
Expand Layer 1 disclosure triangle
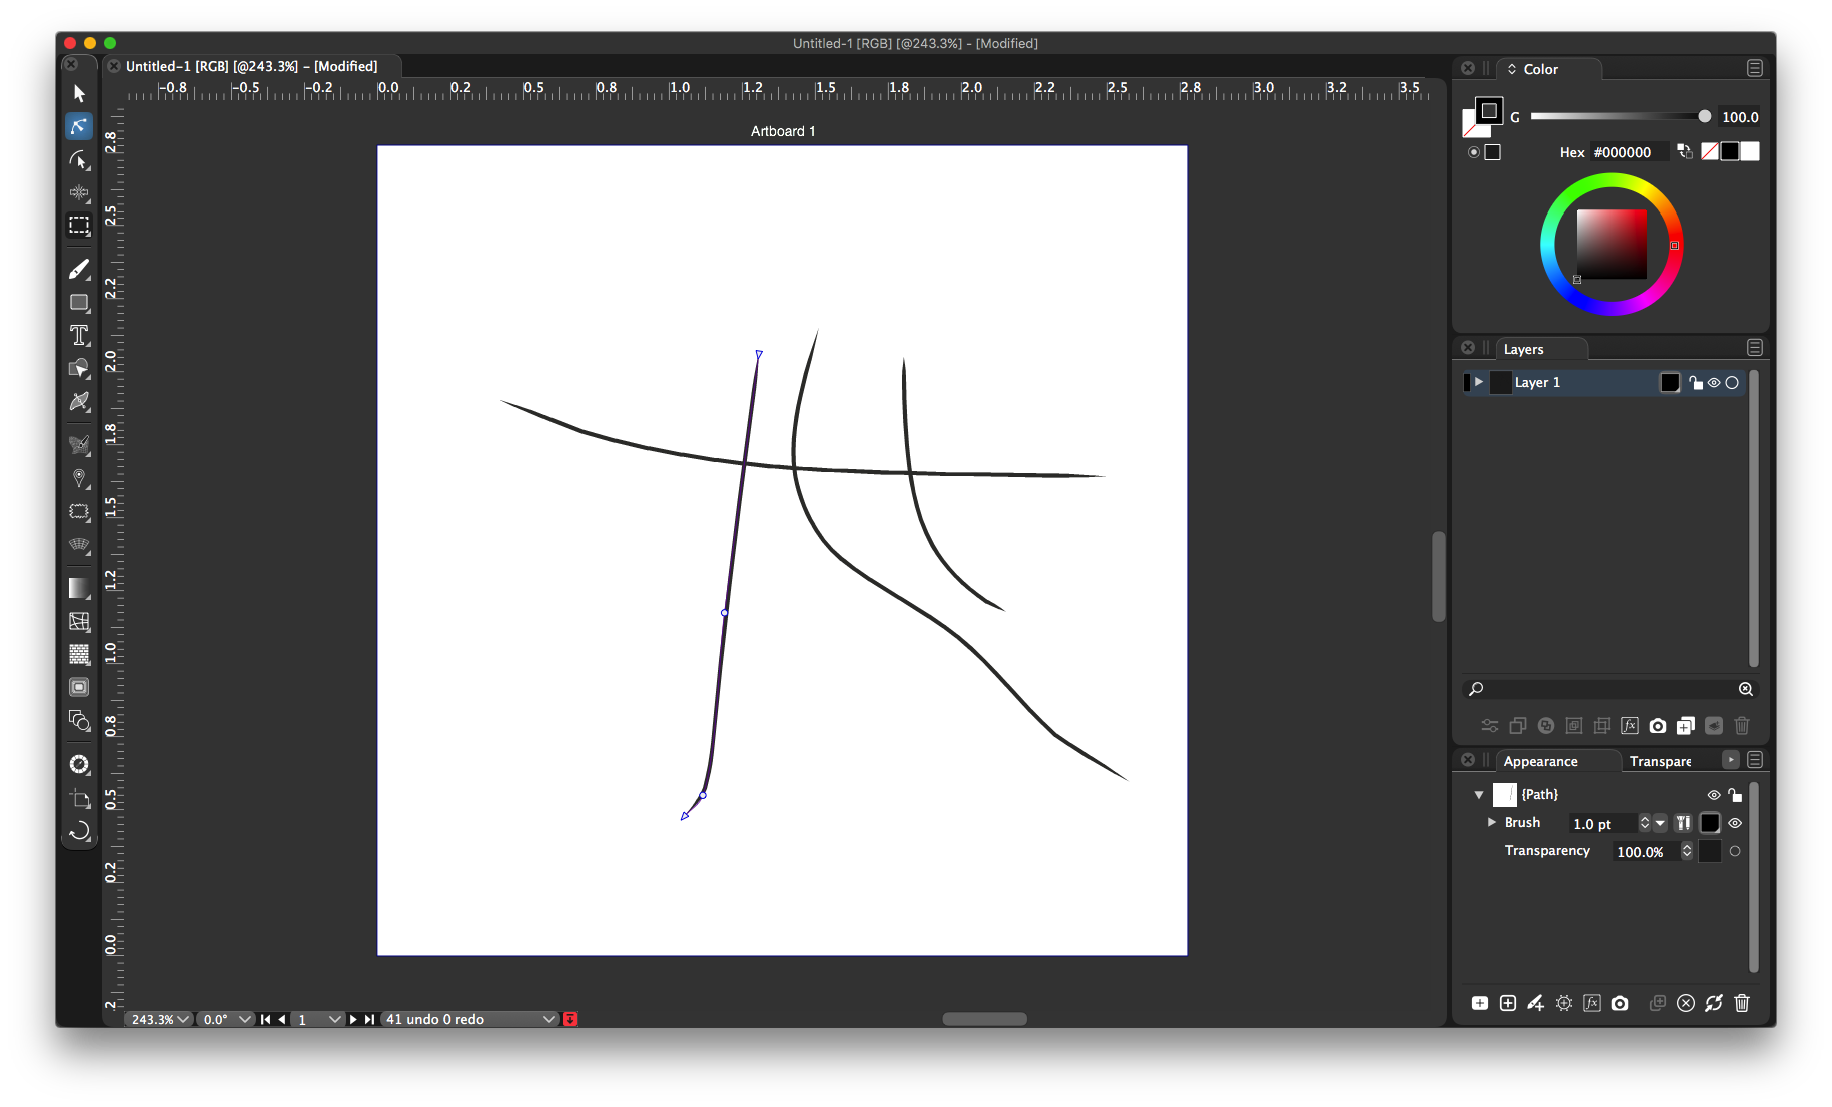coord(1479,382)
